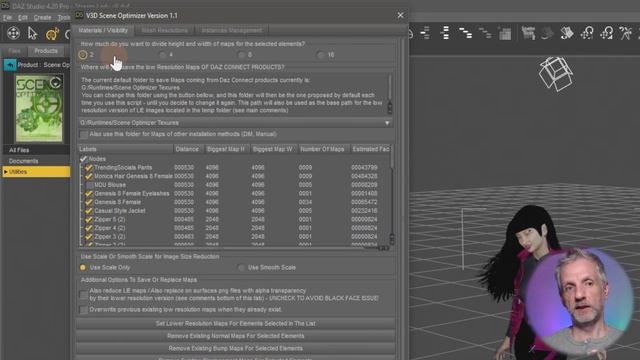
Task: Click the tilted cards toolbar icon
Action: [x=567, y=33]
